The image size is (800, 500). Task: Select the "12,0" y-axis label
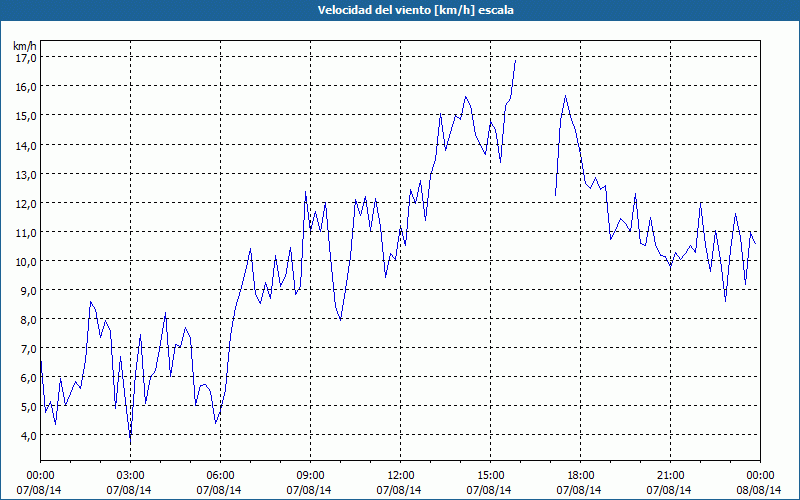tap(26, 204)
